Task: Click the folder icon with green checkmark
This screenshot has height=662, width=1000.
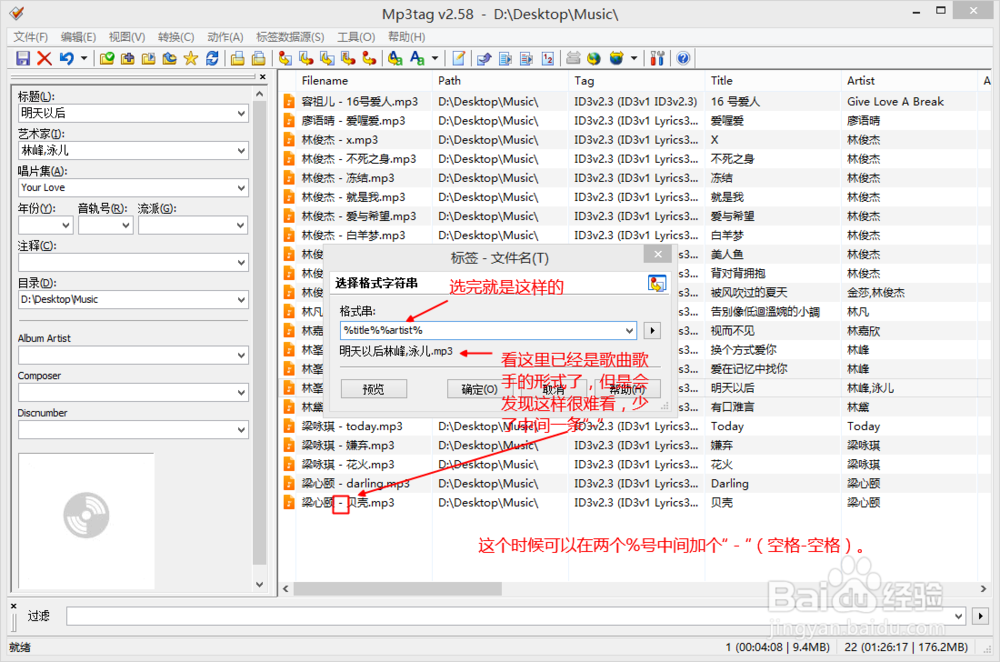Action: [x=107, y=59]
